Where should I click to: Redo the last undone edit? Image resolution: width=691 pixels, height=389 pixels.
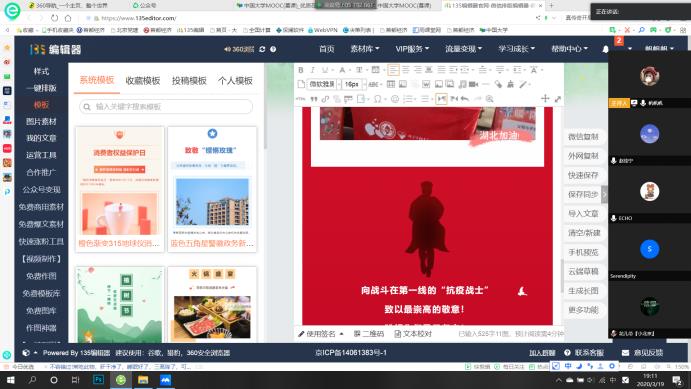point(478,99)
